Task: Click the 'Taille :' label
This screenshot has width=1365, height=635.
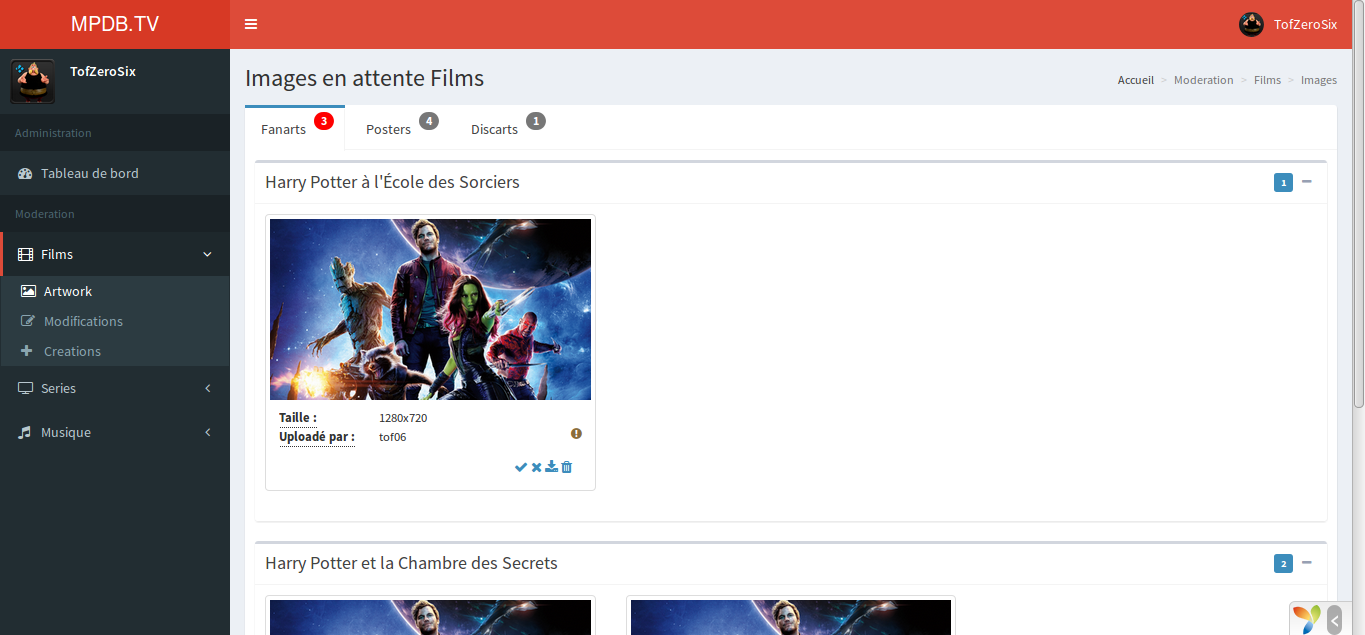Action: tap(298, 418)
